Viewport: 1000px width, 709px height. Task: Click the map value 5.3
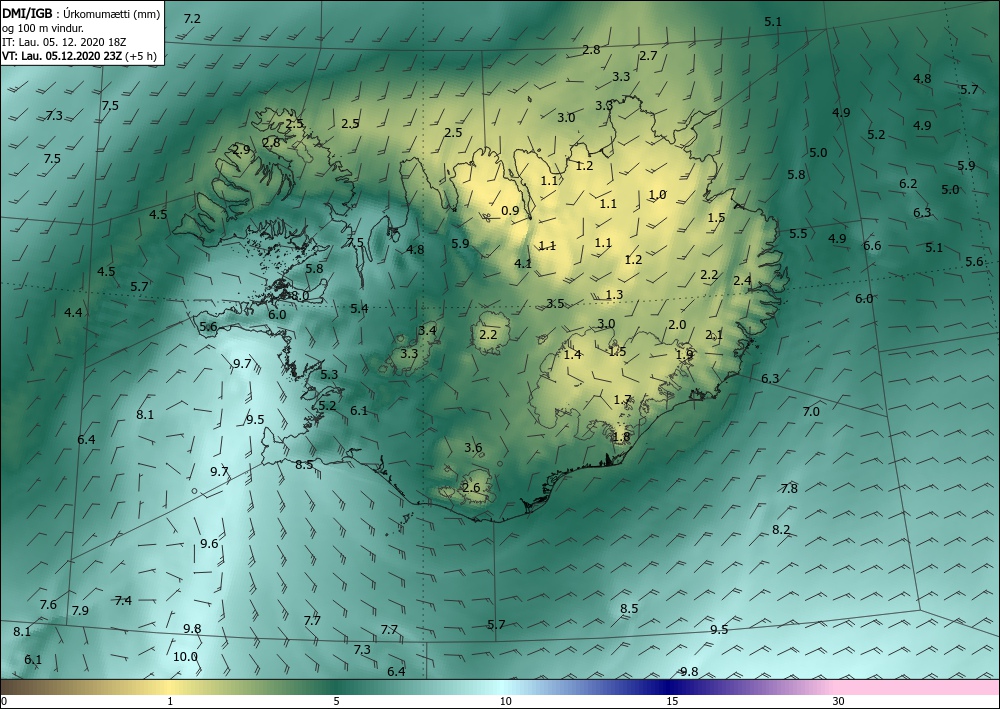329,374
